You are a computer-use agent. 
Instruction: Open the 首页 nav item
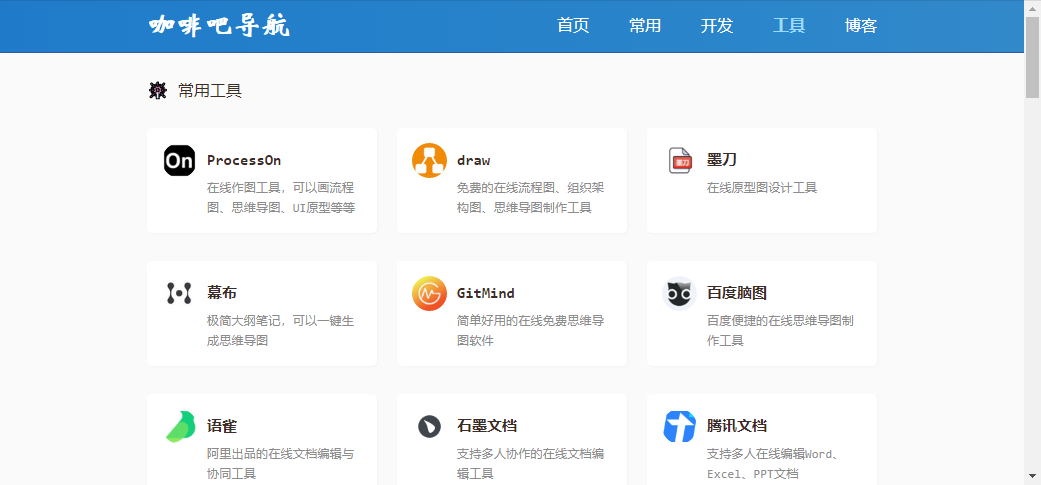[x=573, y=26]
